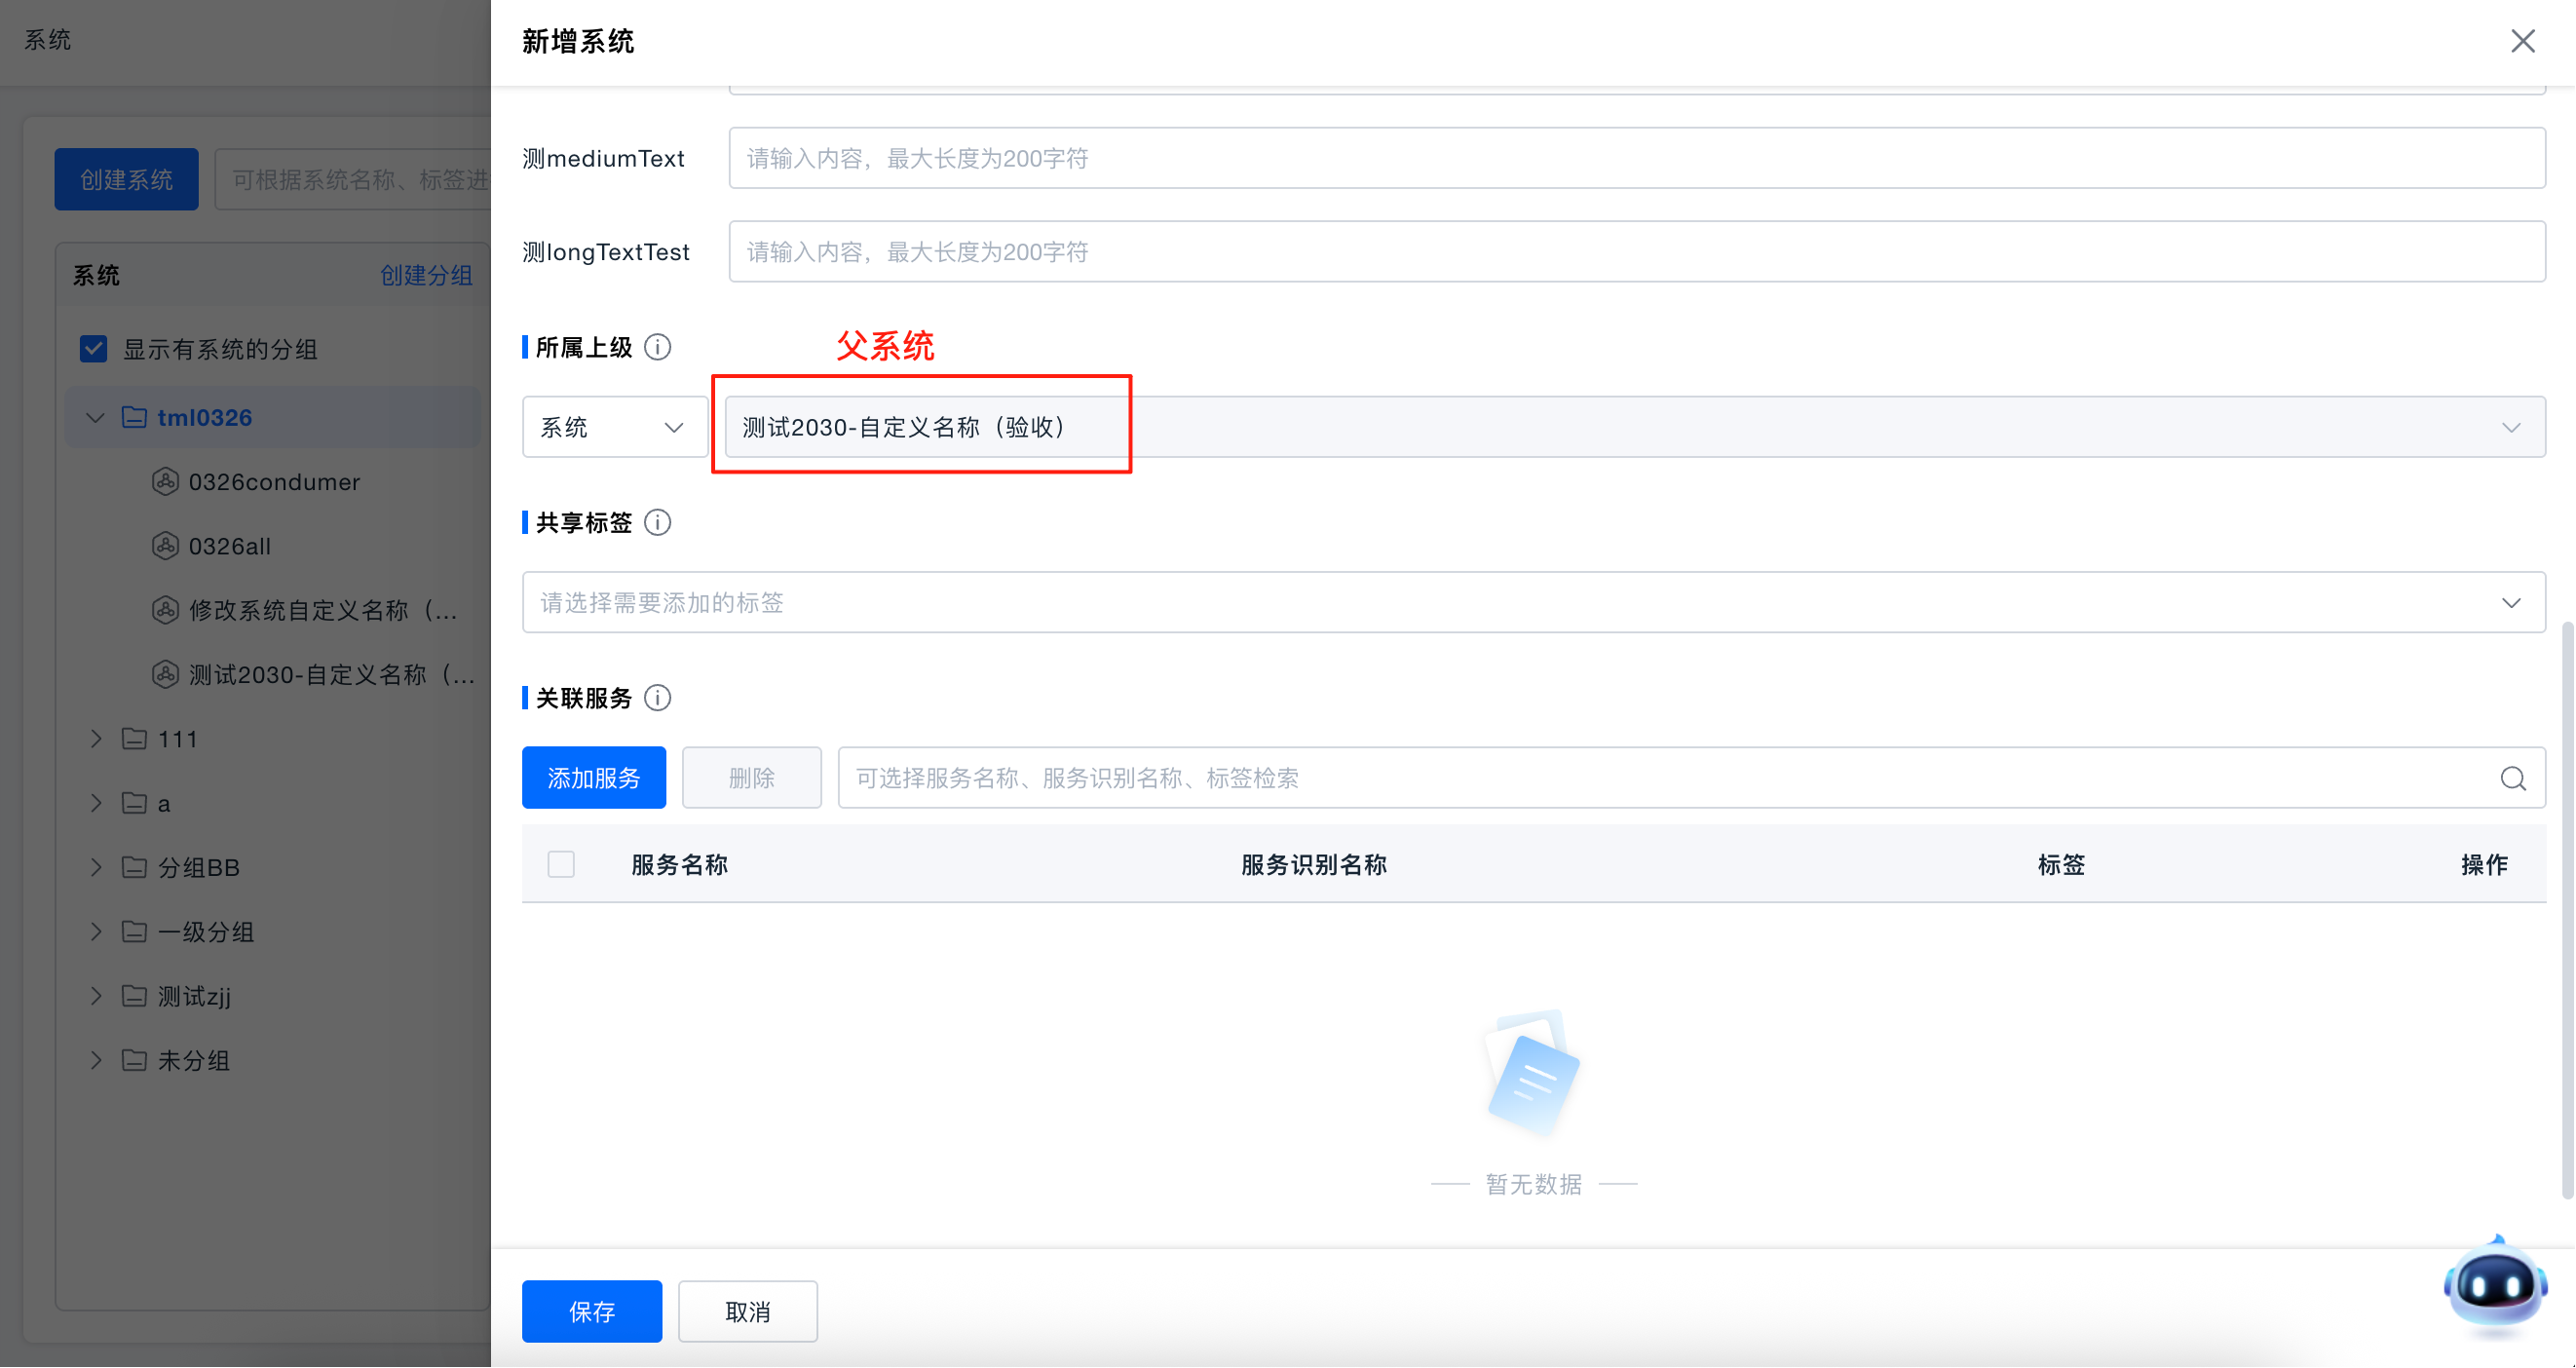Click the system icon beside 测试2030-自定义名称 tree item
2576x1368 pixels.
[x=165, y=675]
